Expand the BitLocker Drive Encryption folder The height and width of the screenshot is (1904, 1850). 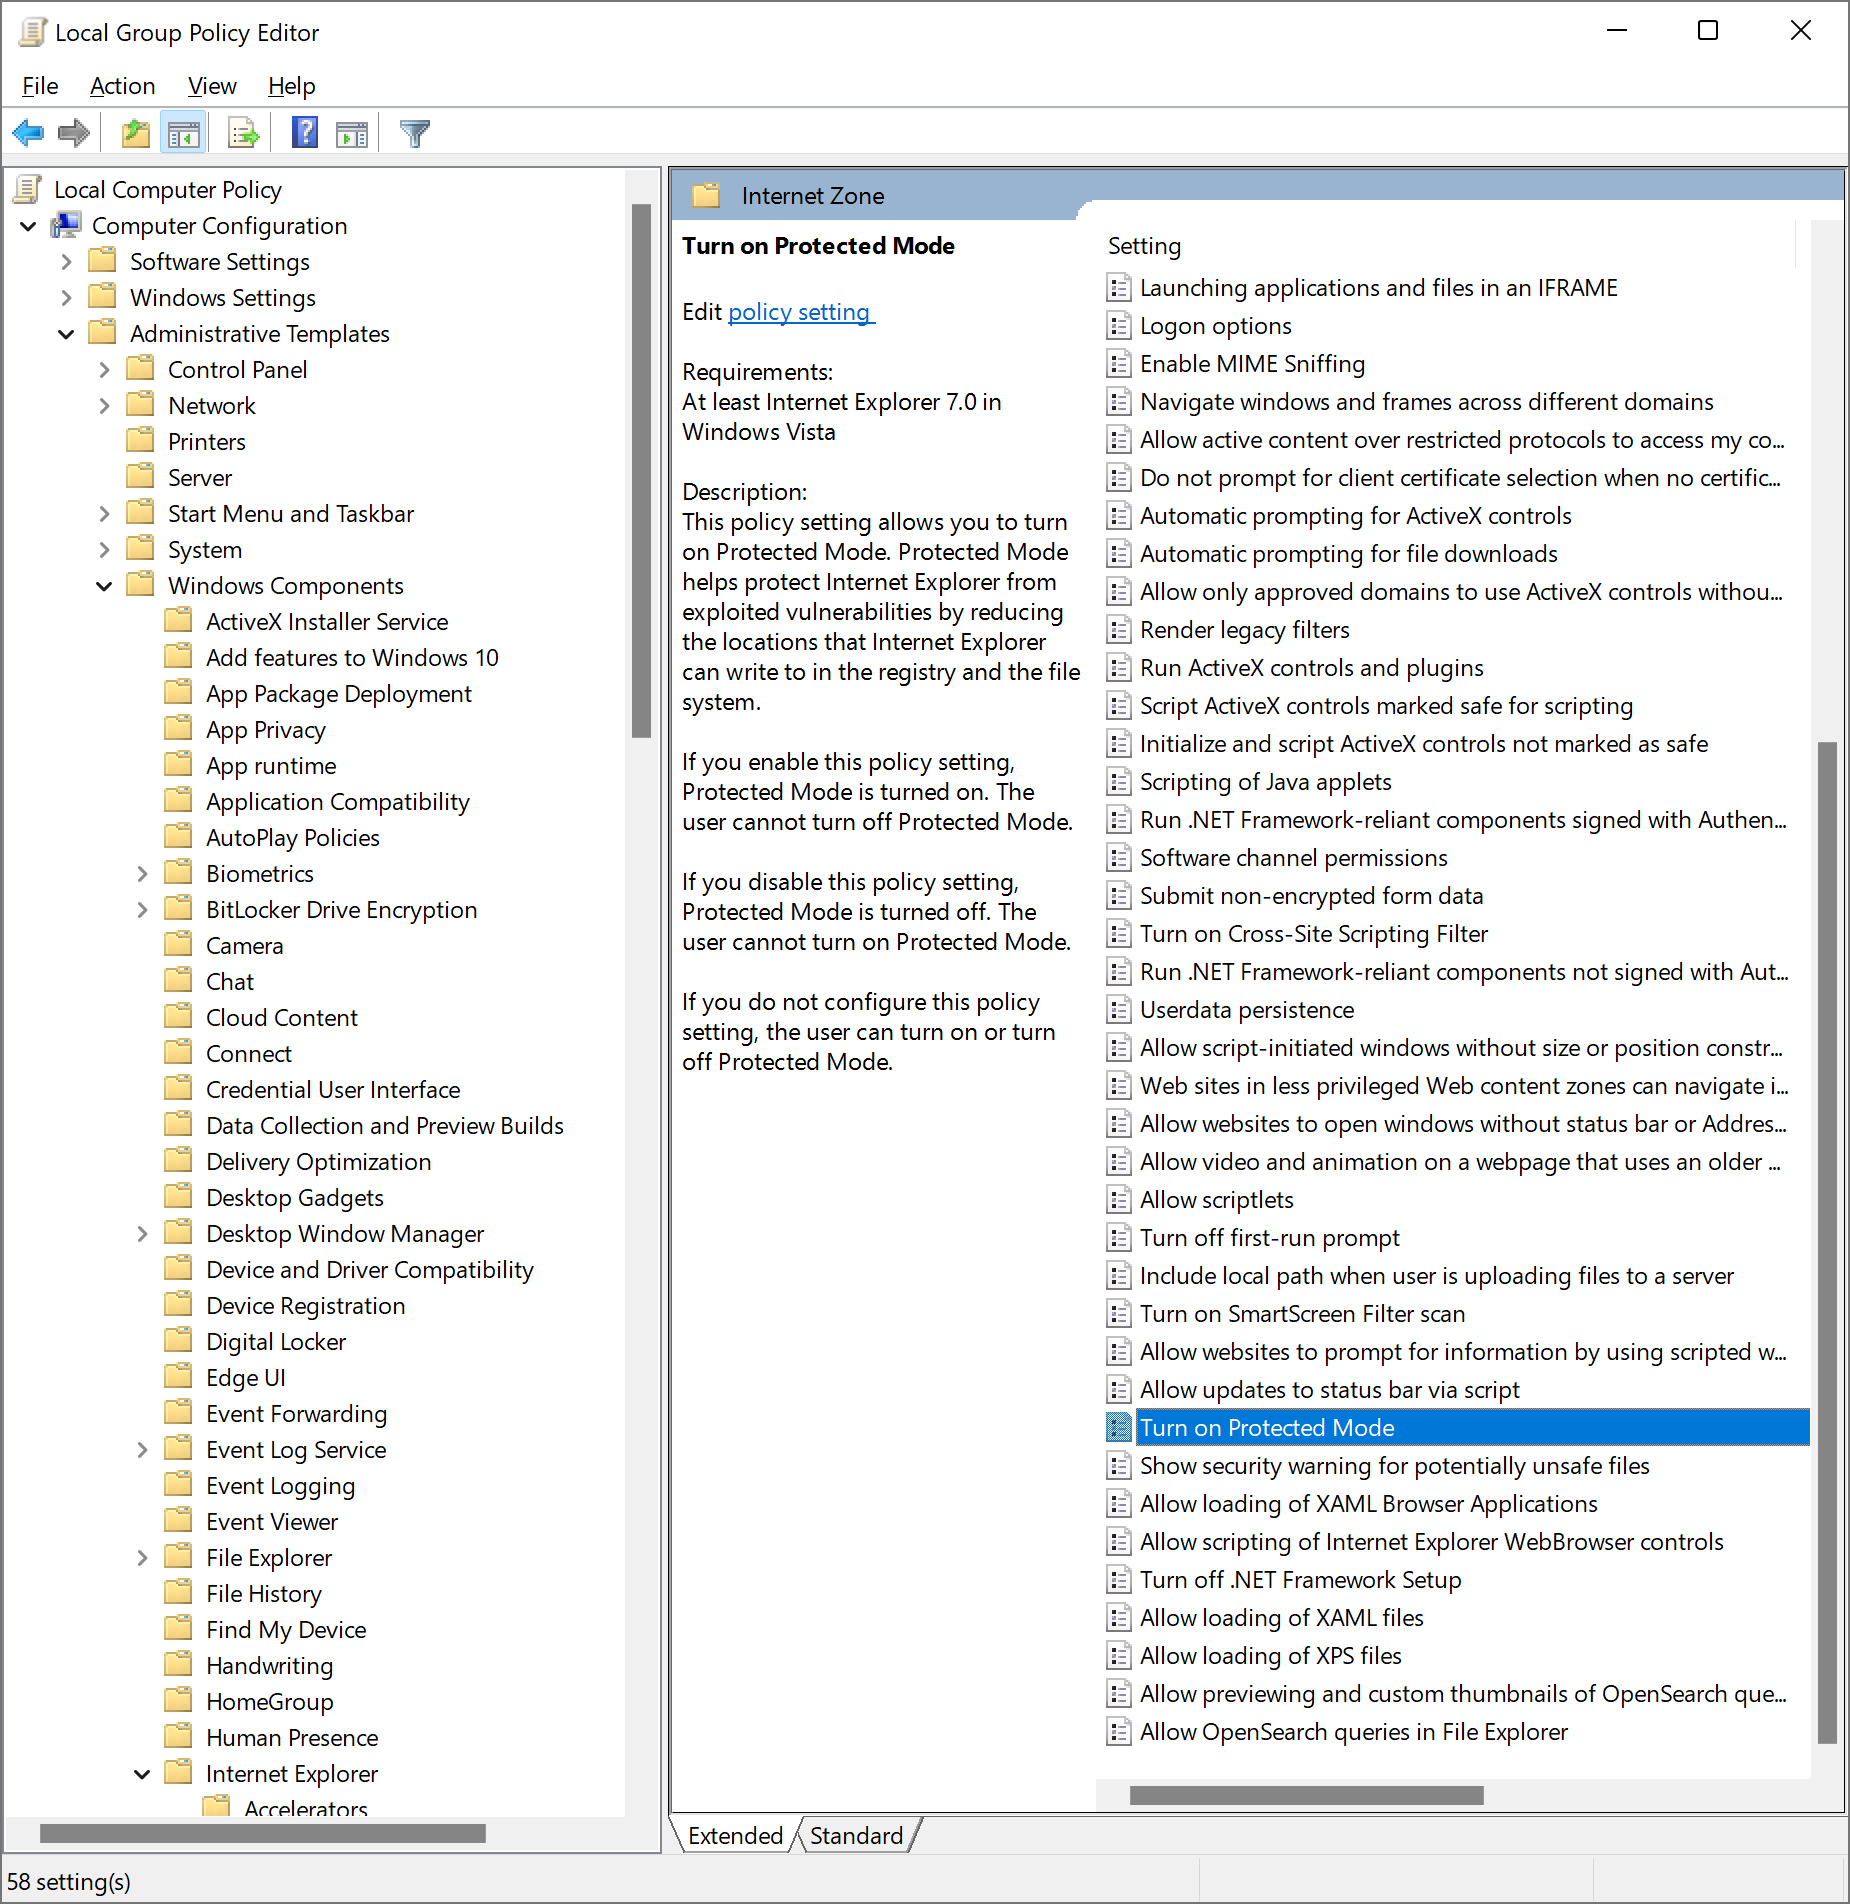pyautogui.click(x=142, y=910)
